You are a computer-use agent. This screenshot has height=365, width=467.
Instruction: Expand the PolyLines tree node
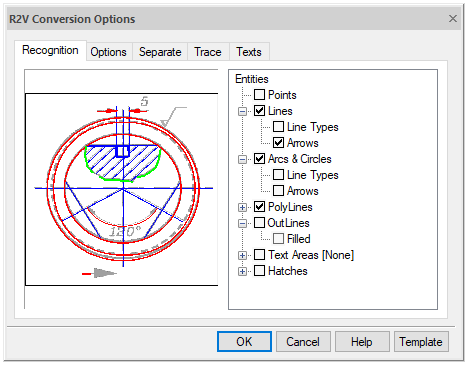click(242, 207)
